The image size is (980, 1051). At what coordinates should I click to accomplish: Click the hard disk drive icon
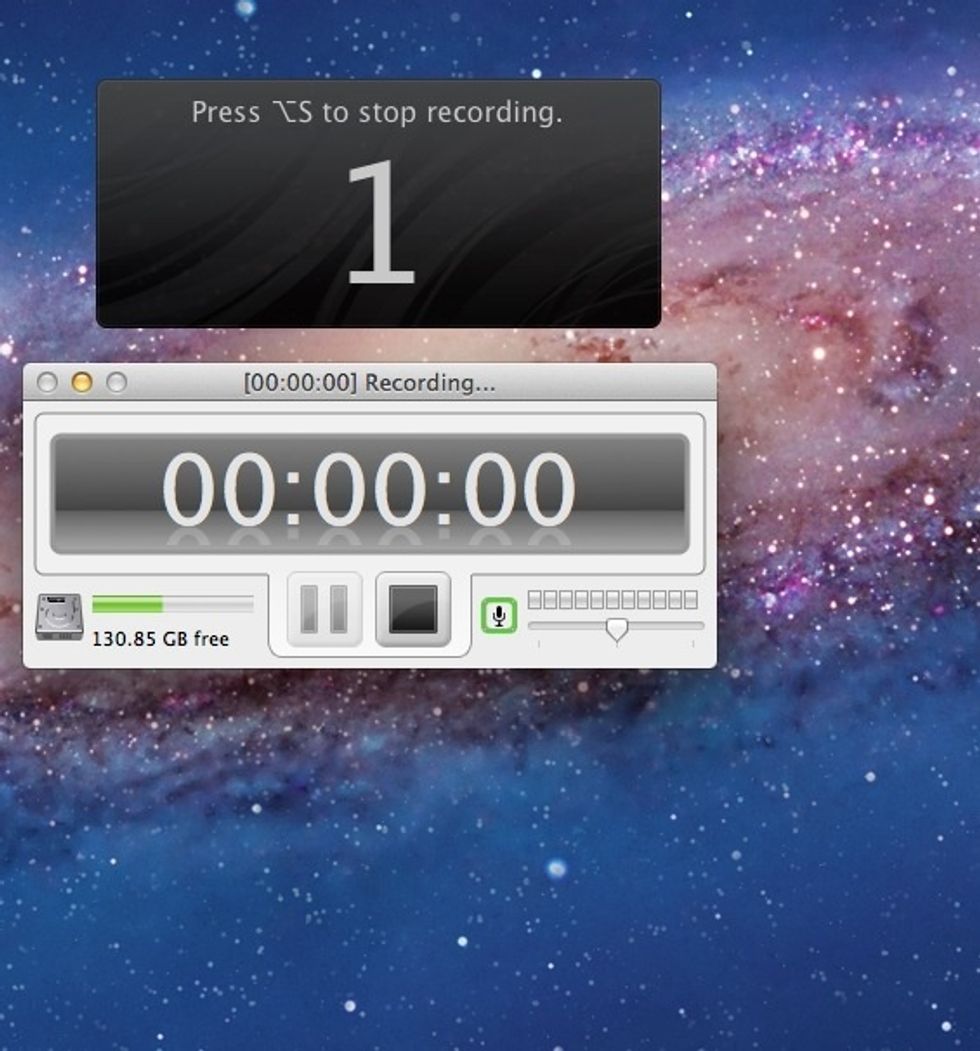59,617
